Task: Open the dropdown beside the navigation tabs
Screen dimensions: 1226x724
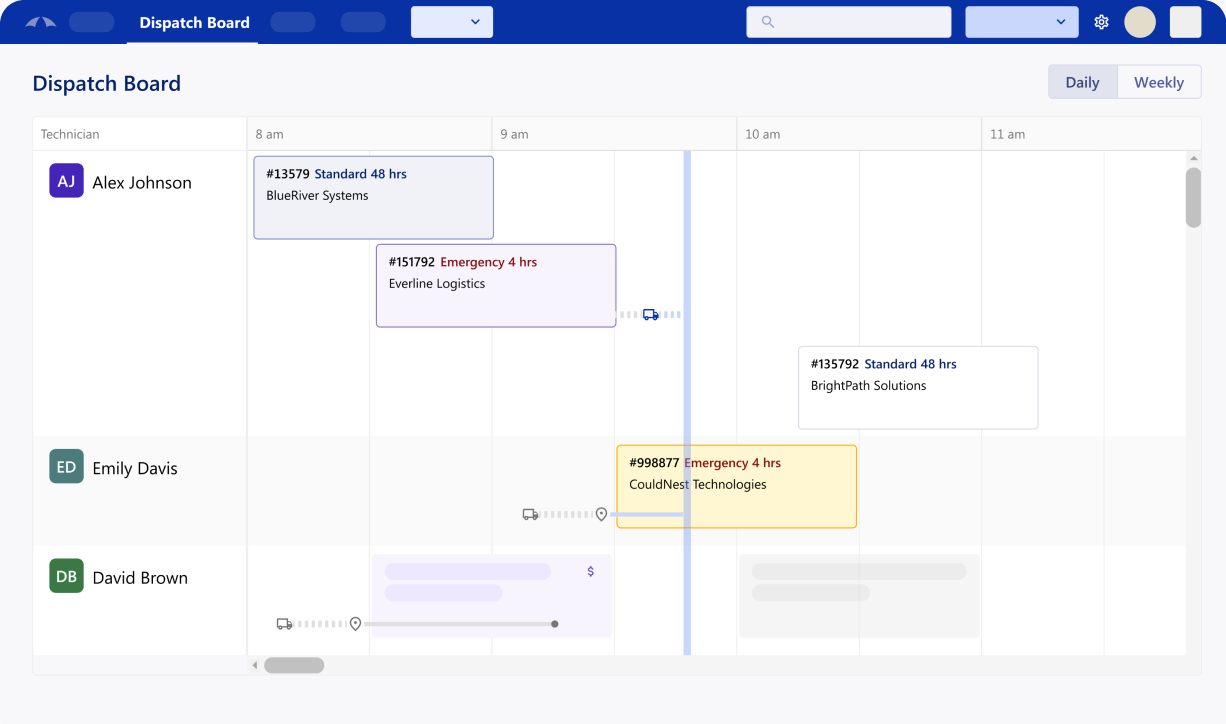Action: coord(452,22)
